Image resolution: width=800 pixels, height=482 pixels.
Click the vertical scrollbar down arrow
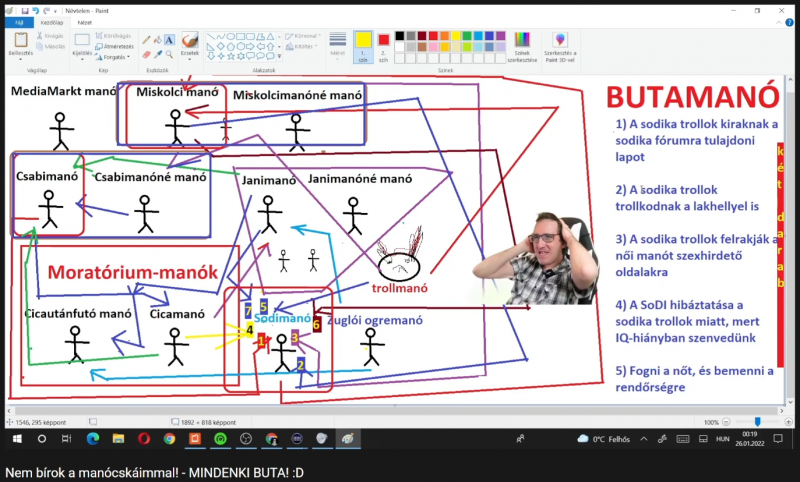point(790,401)
